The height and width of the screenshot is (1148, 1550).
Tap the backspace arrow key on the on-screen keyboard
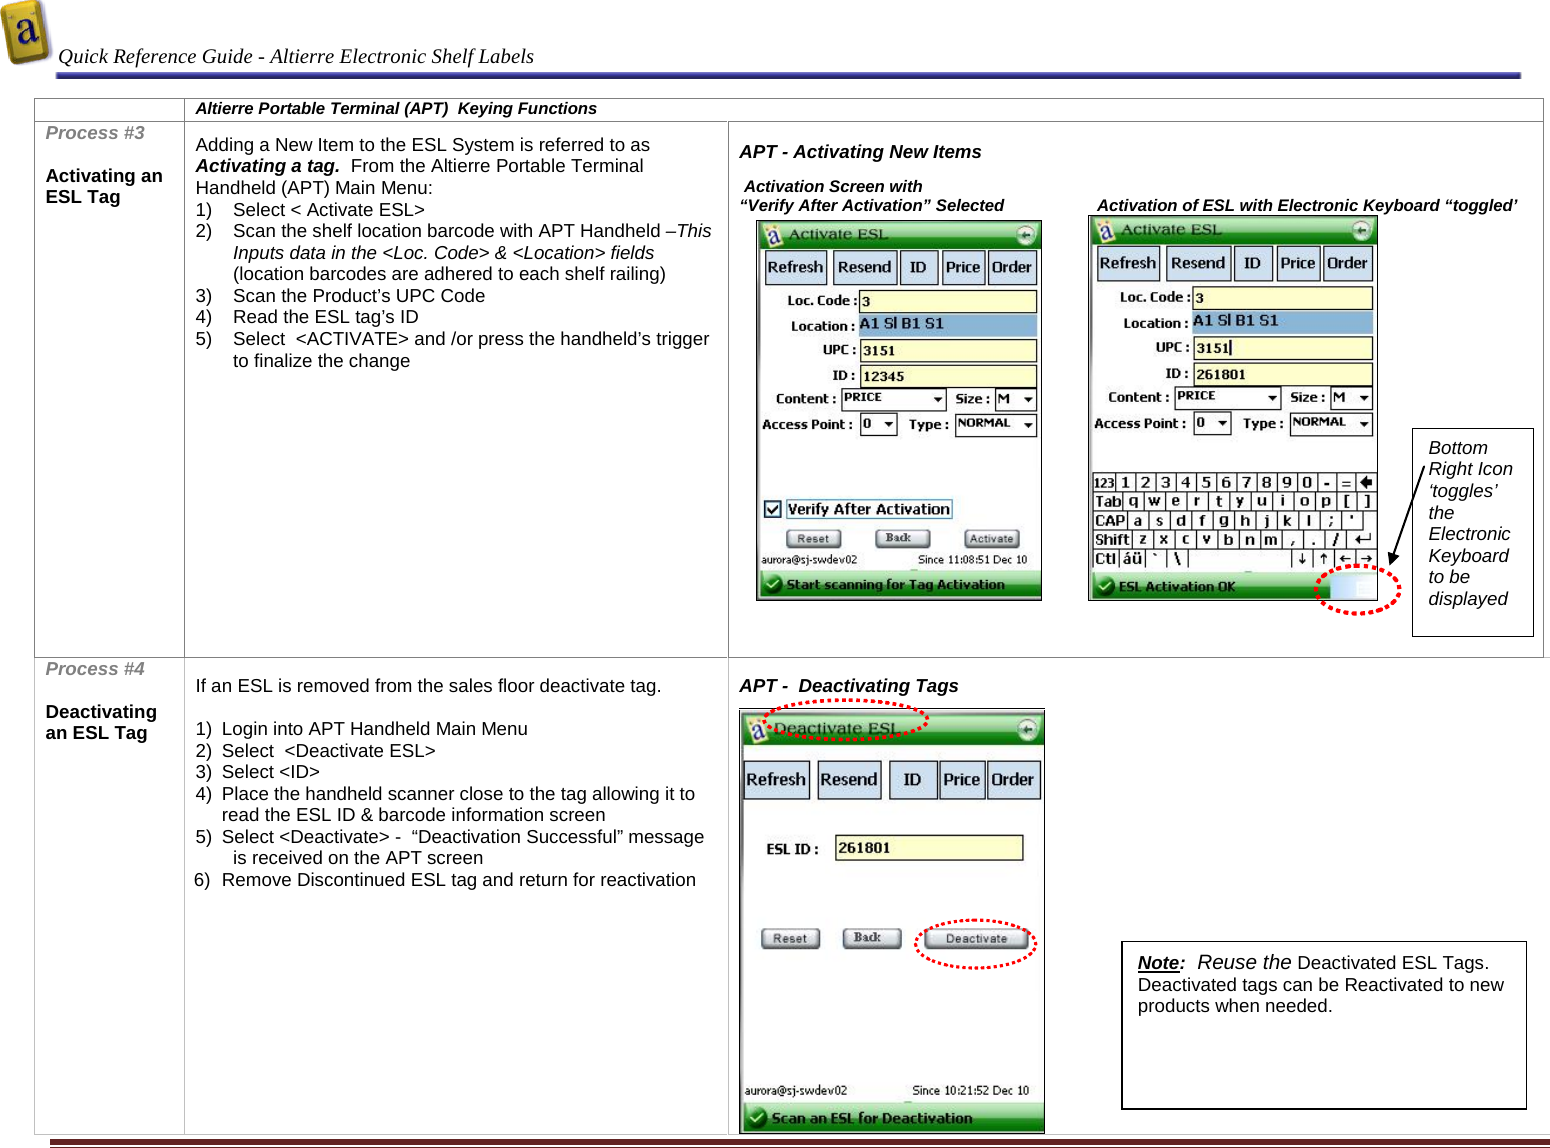[1366, 482]
